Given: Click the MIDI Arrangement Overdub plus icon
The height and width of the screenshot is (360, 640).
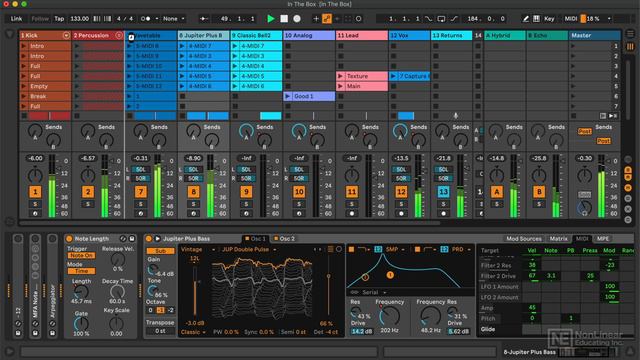Looking at the screenshot, I should (316, 19).
